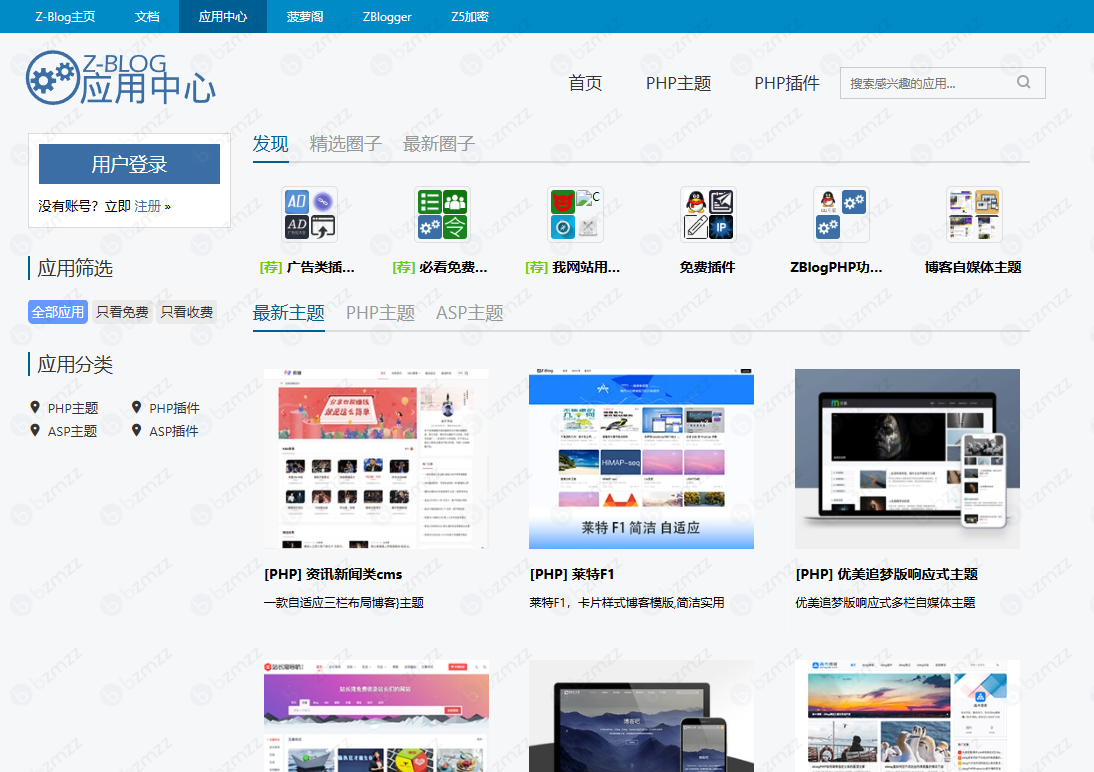Open sidebar category ASP主题 link
1094x772 pixels.
73,431
